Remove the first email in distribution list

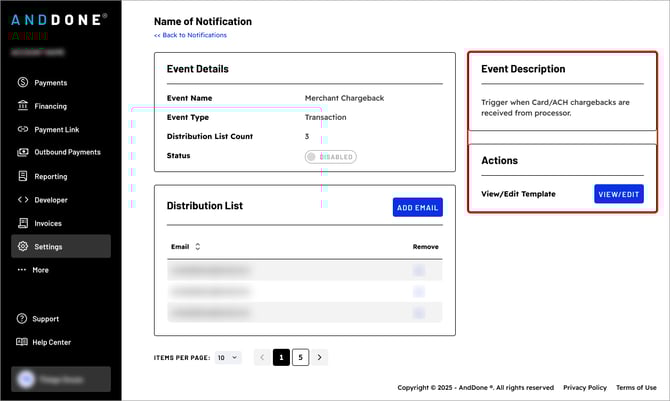(x=419, y=270)
